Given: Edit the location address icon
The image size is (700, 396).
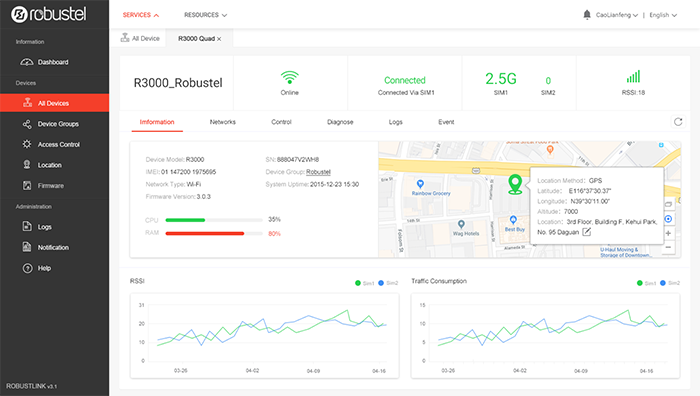Looking at the screenshot, I should coord(587,232).
